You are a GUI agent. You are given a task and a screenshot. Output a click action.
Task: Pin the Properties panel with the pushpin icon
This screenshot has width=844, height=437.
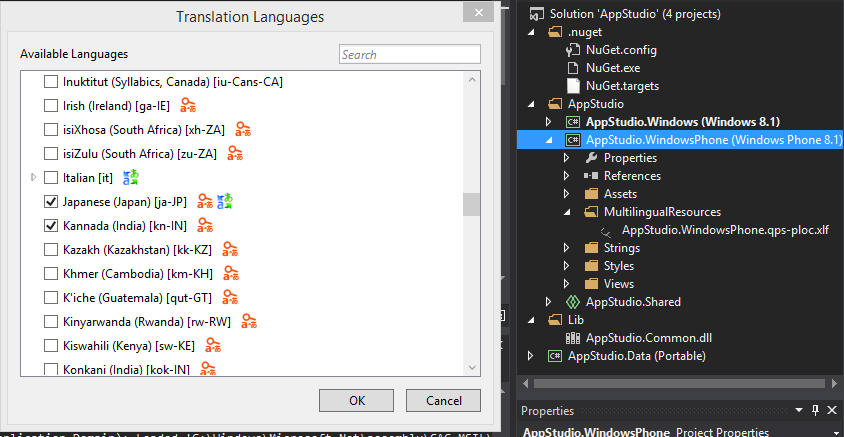(x=815, y=411)
